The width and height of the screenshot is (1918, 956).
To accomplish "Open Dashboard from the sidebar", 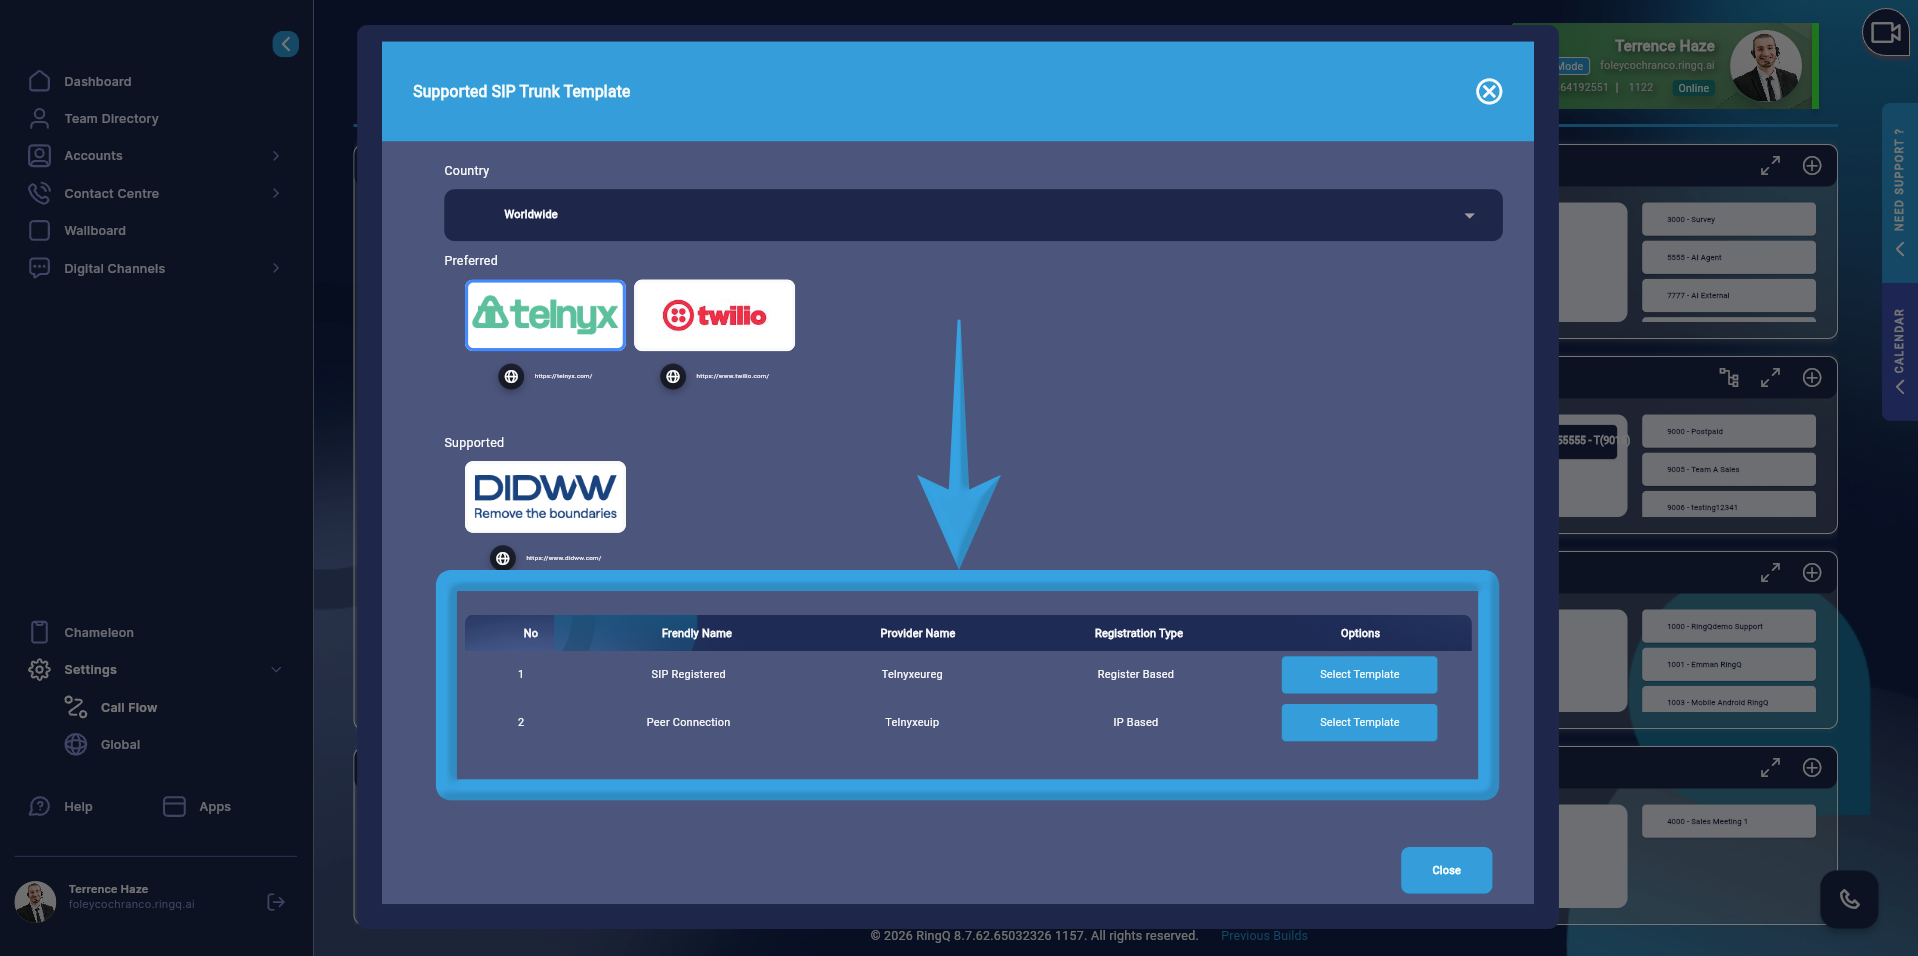I will click(x=97, y=82).
